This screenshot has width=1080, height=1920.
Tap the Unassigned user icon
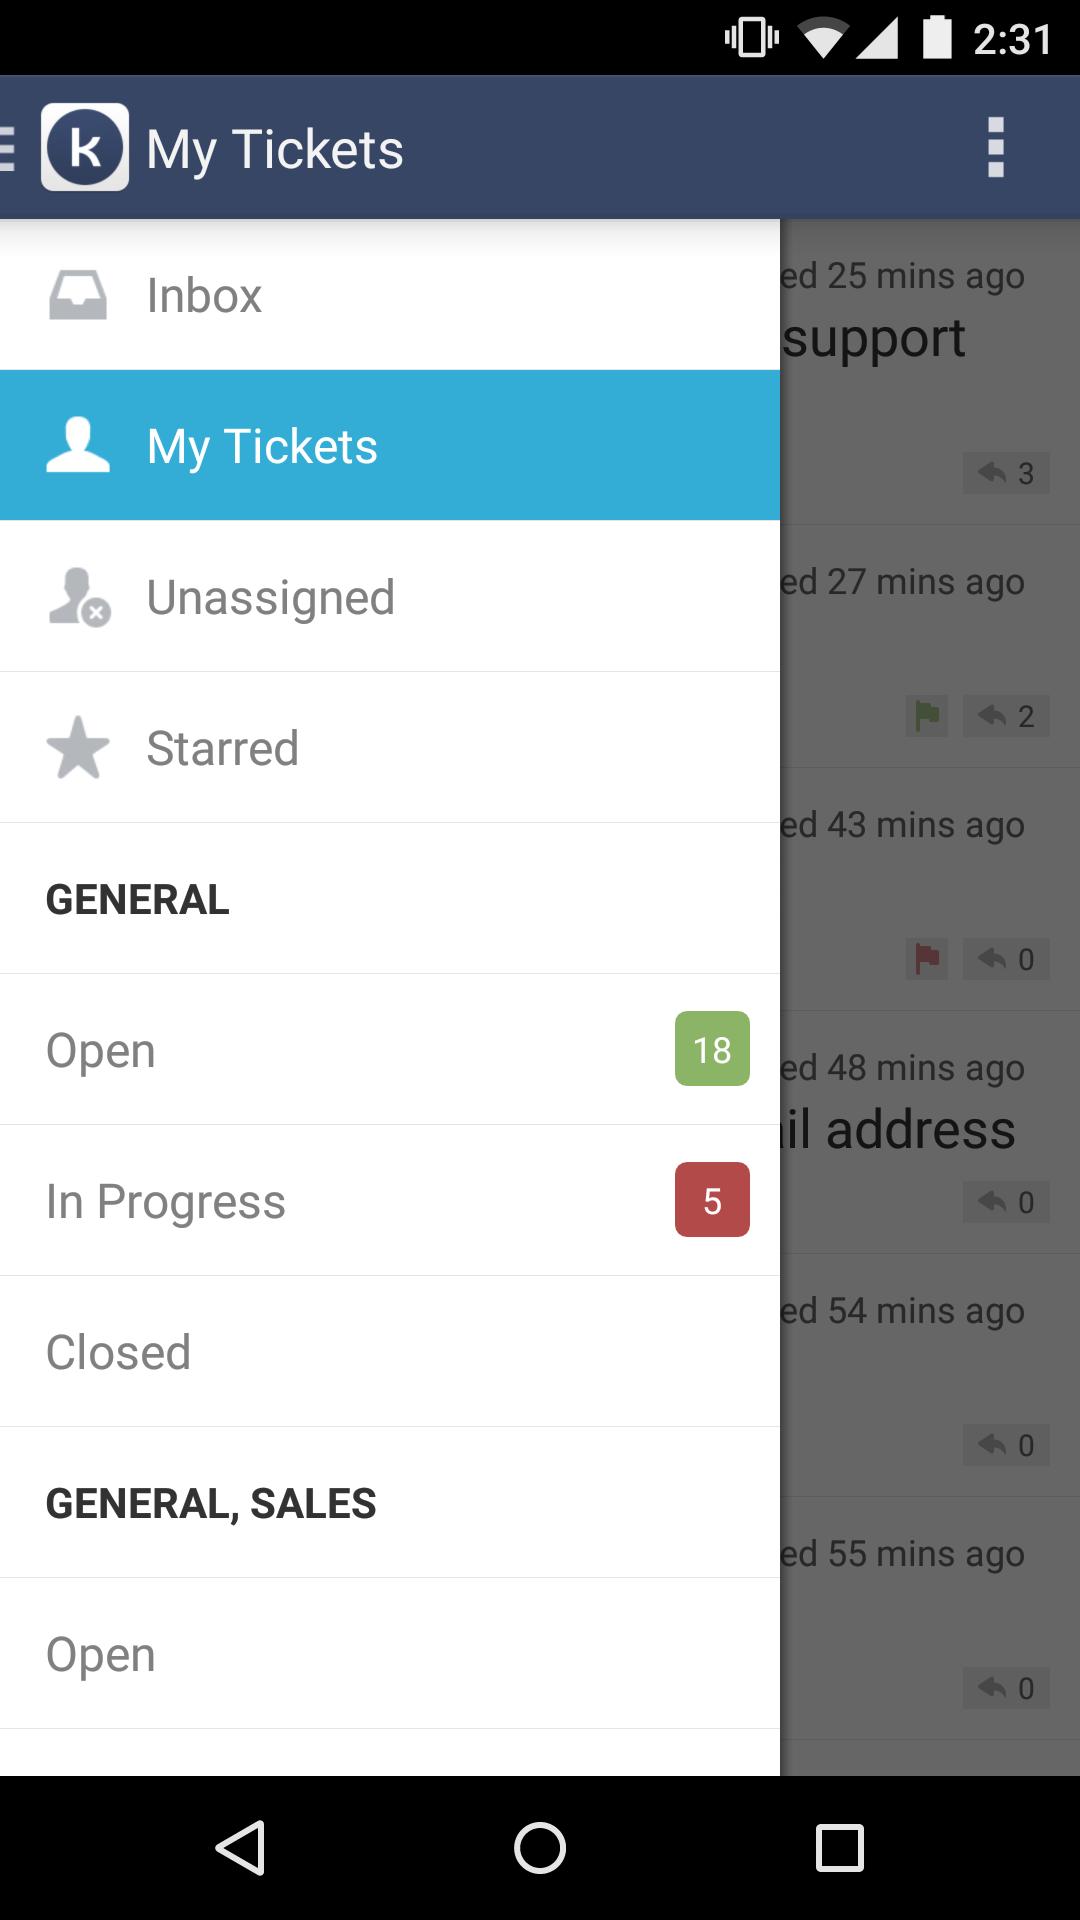(79, 597)
